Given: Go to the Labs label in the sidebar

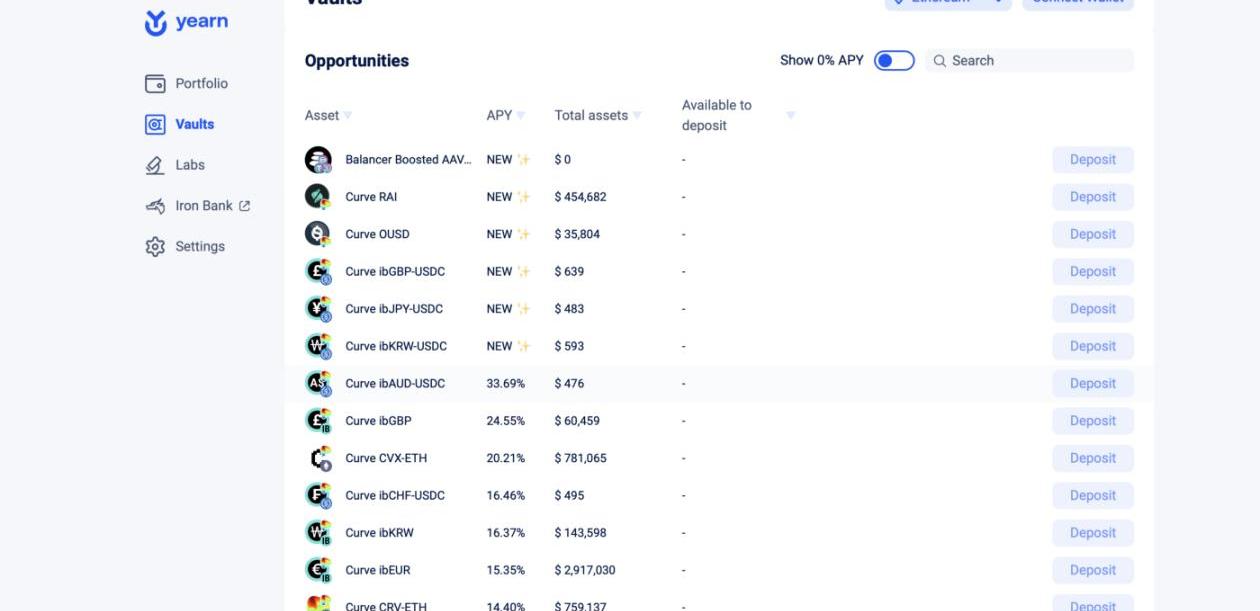Looking at the screenshot, I should coord(190,166).
